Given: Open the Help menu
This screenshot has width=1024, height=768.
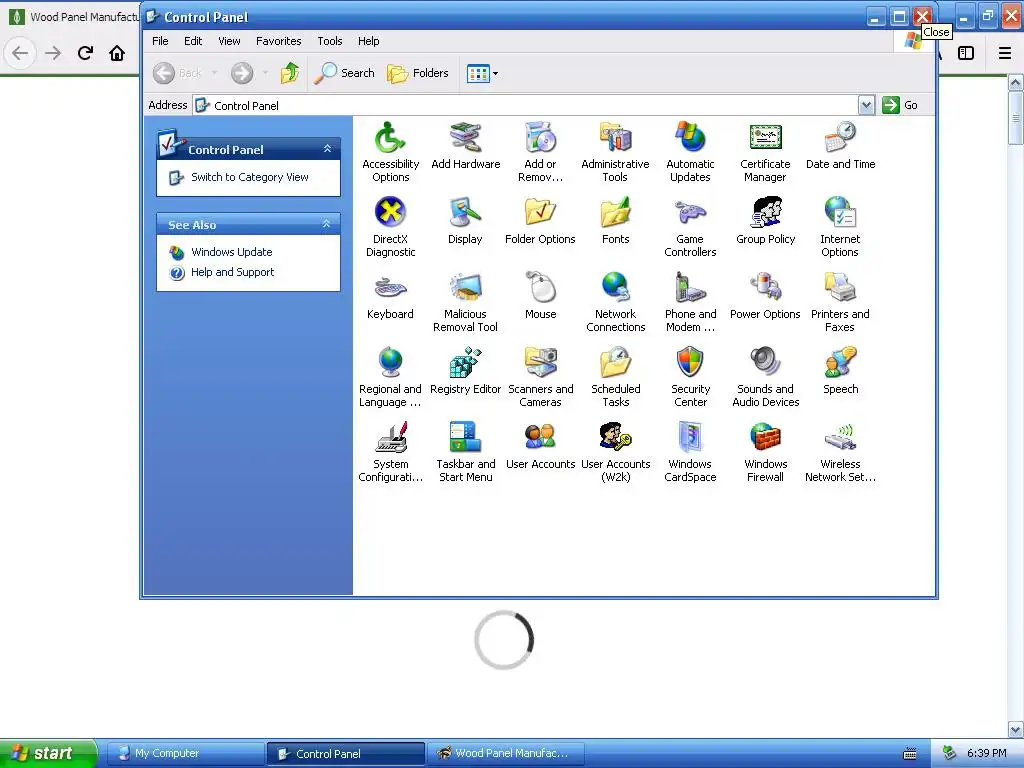Looking at the screenshot, I should pyautogui.click(x=368, y=41).
